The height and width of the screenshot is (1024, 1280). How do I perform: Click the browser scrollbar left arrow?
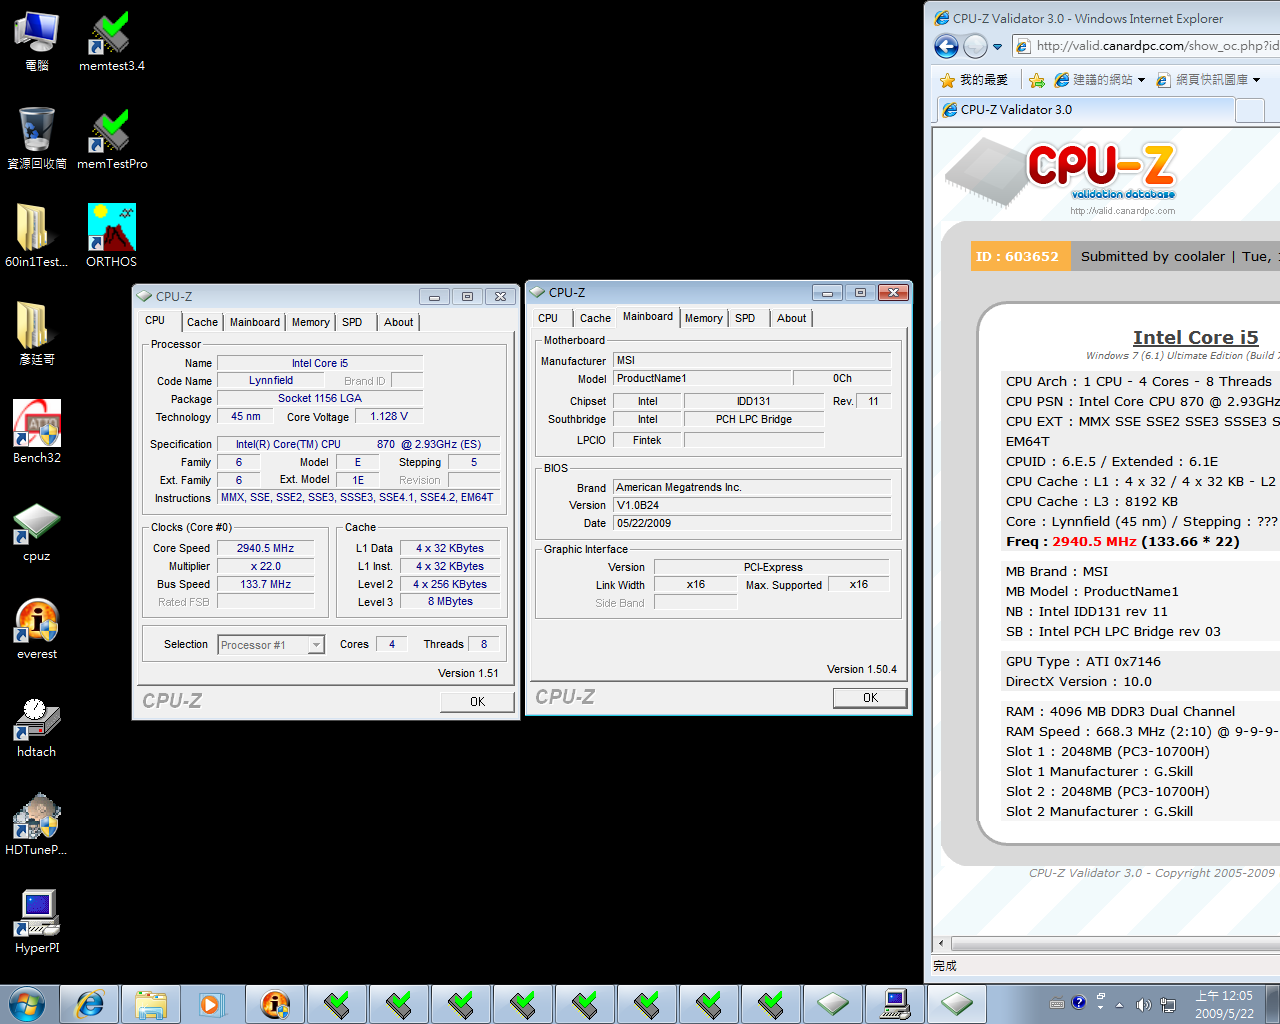pyautogui.click(x=941, y=944)
